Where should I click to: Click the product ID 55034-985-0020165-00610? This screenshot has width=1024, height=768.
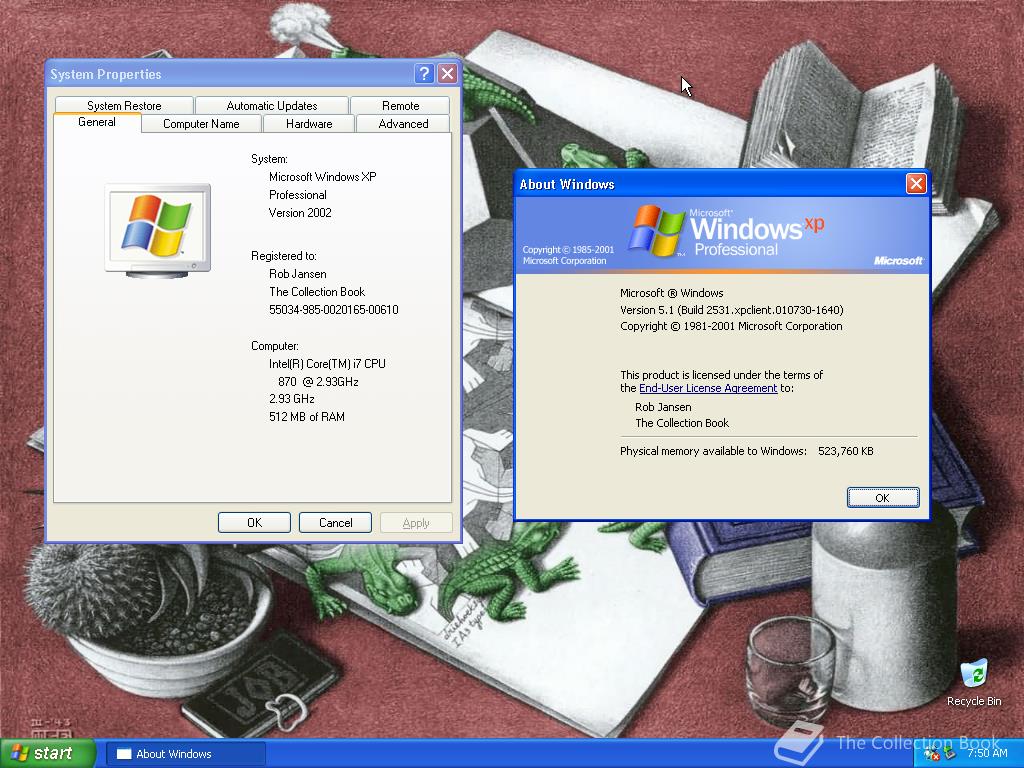click(334, 310)
